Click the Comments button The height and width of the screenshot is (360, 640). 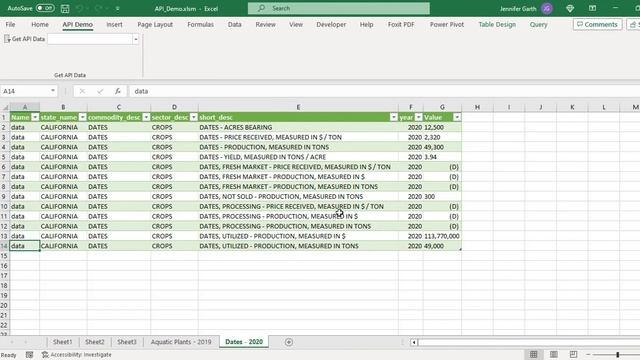click(x=597, y=24)
